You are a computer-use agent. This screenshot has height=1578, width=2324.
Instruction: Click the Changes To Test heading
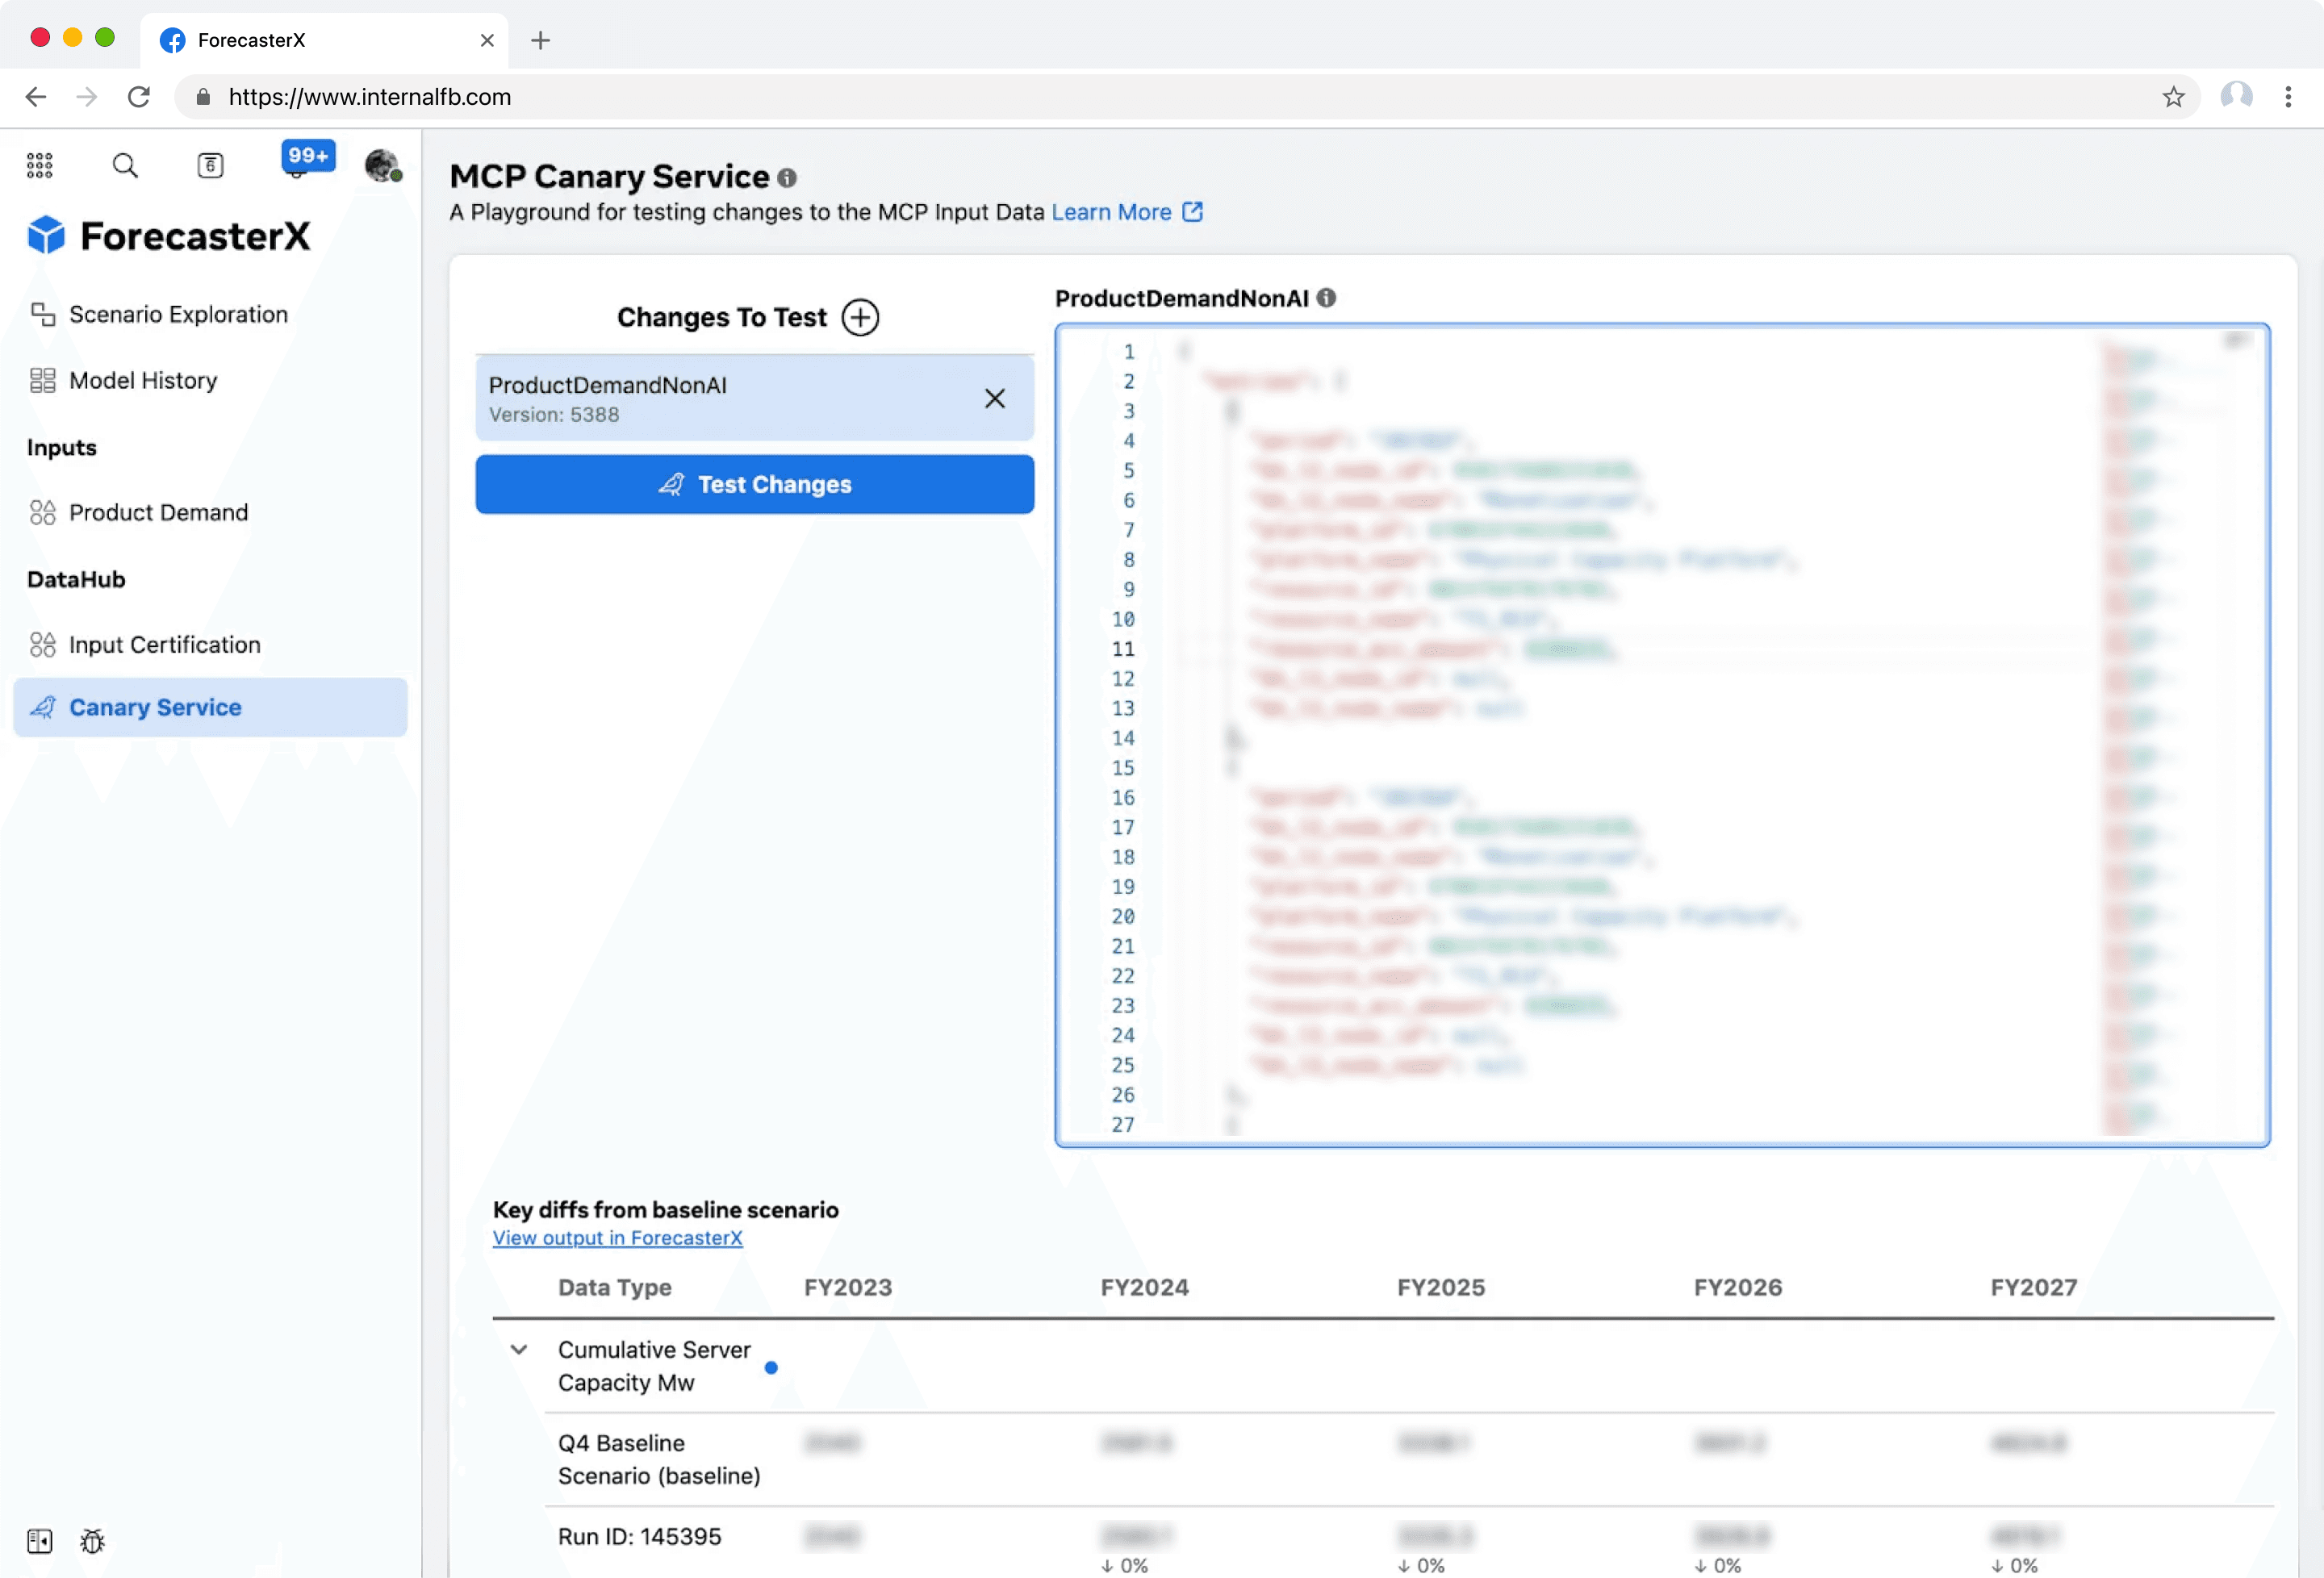(x=722, y=317)
